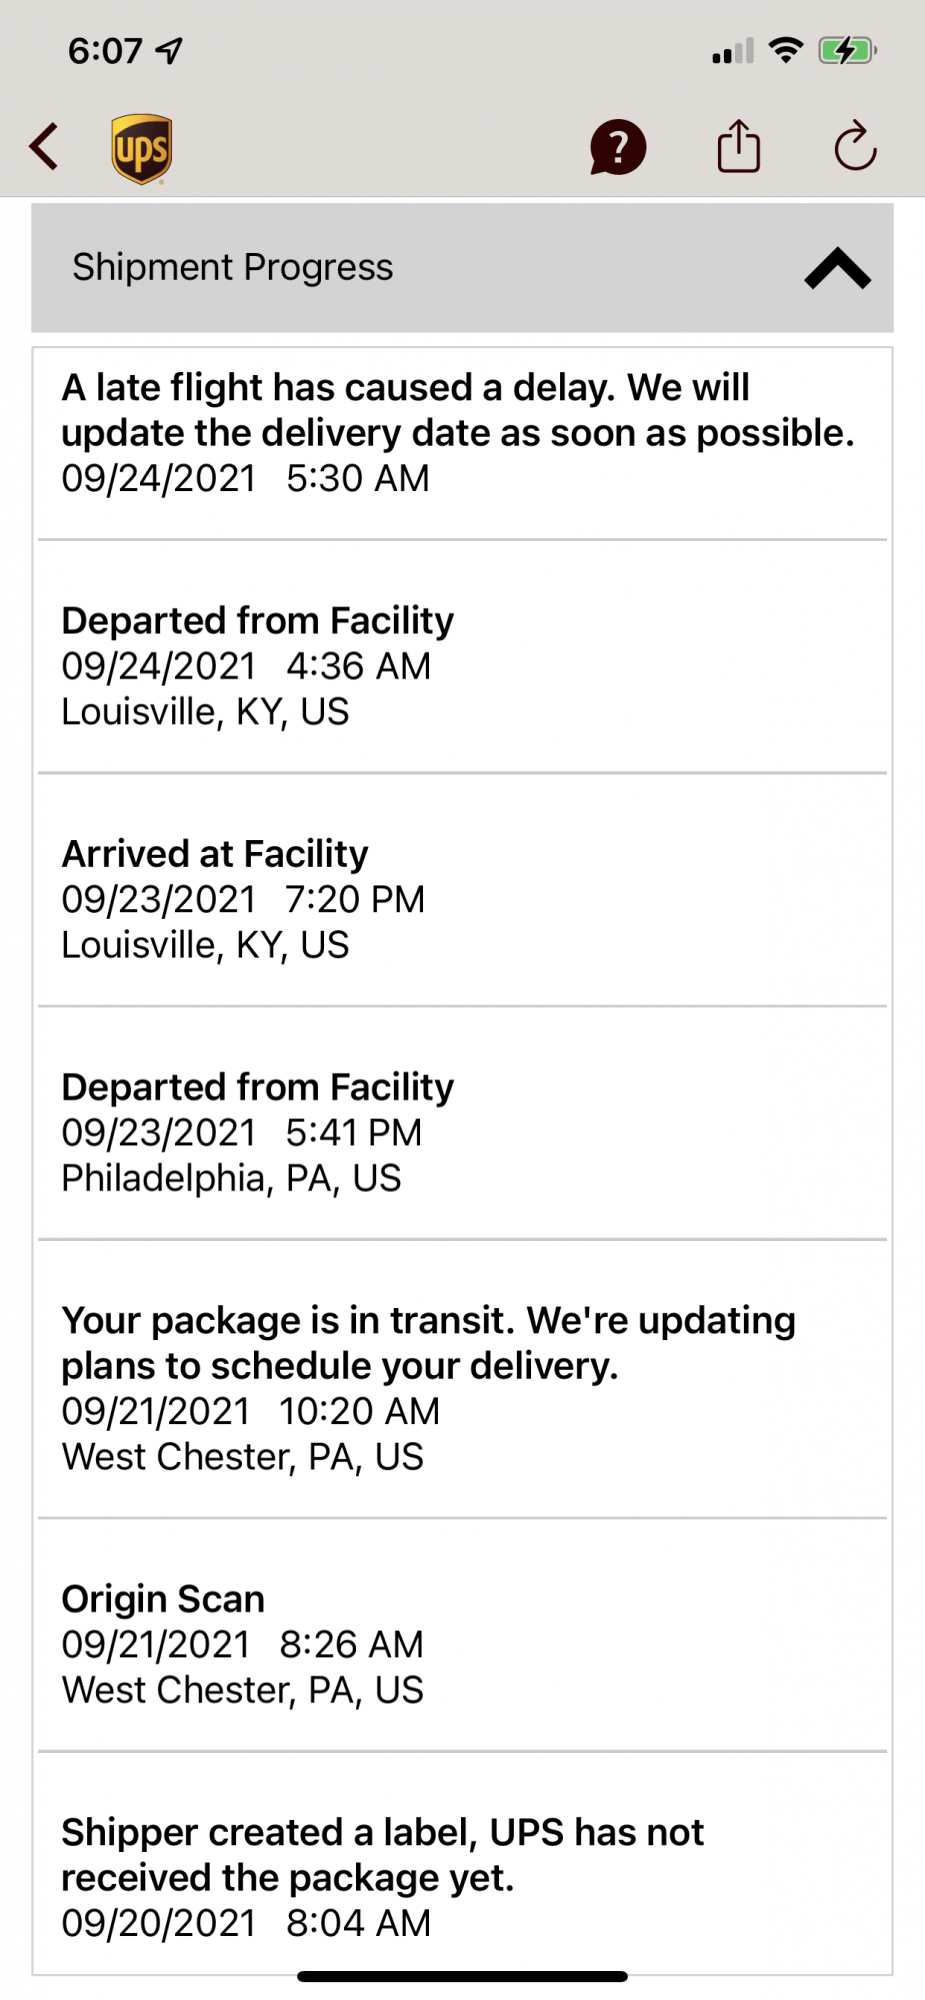Image resolution: width=925 pixels, height=2000 pixels.
Task: Select the package in transit entry
Action: point(462,1379)
